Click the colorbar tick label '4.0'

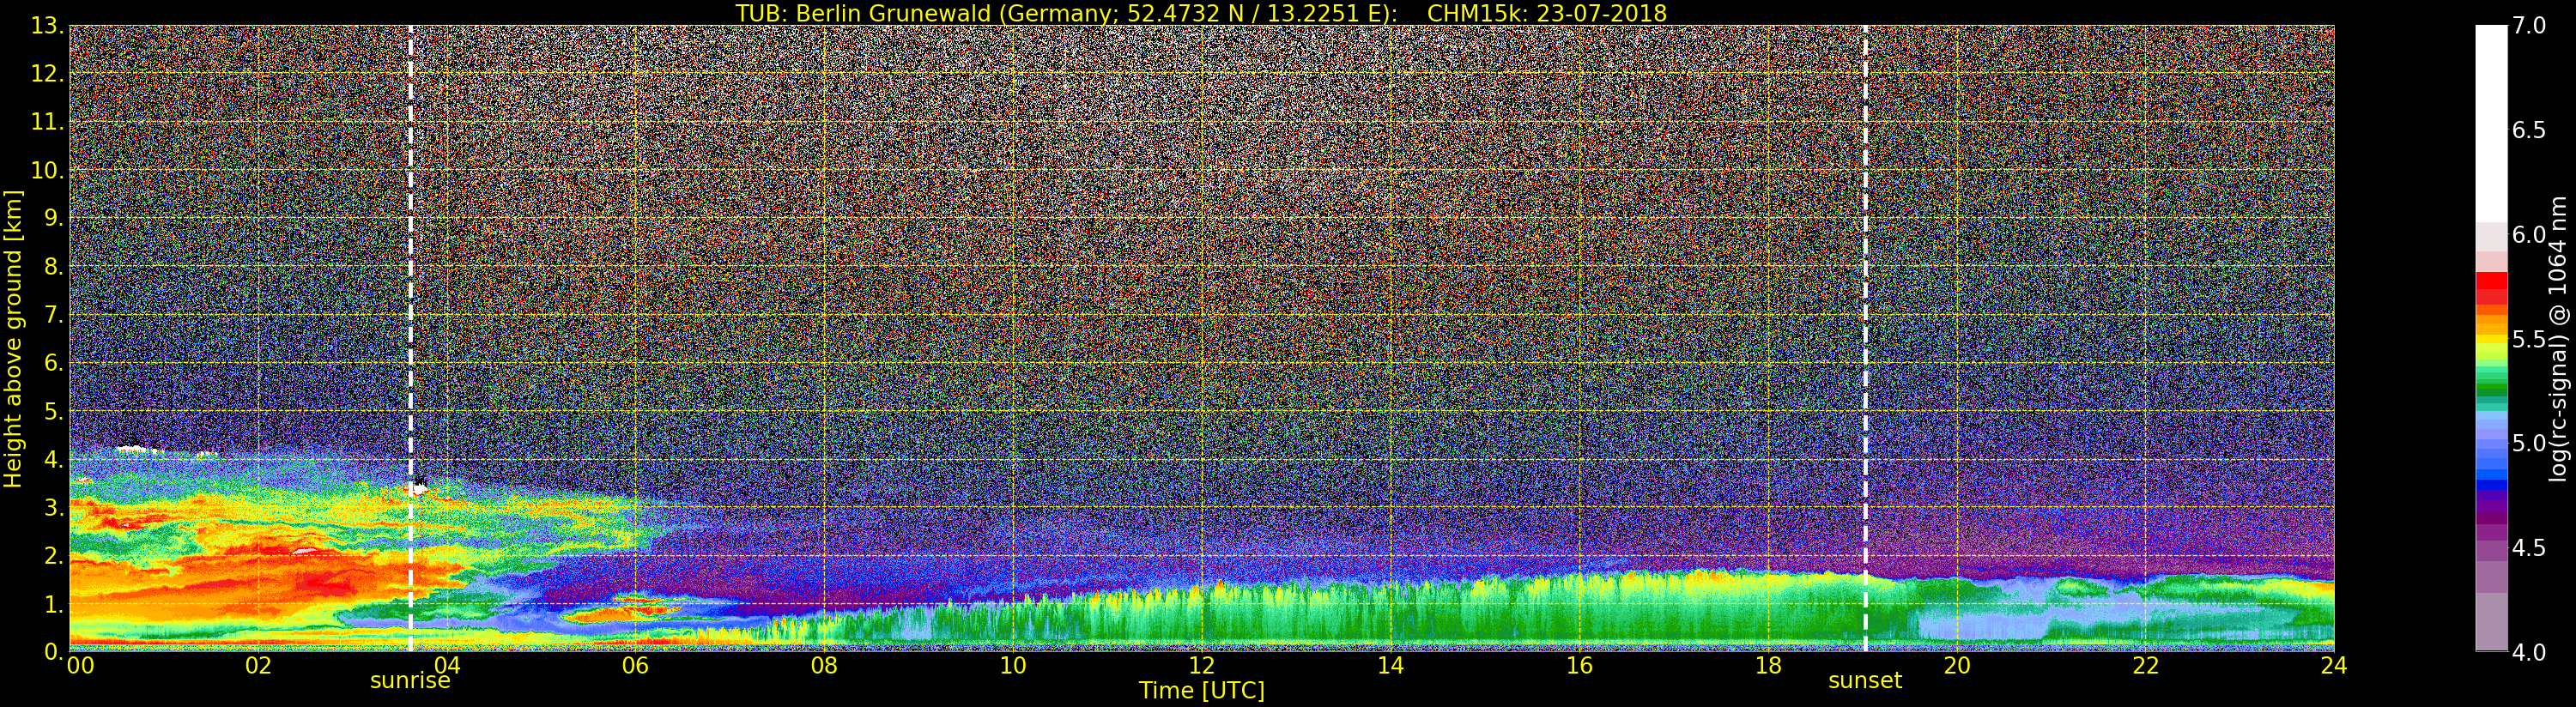click(x=2528, y=652)
